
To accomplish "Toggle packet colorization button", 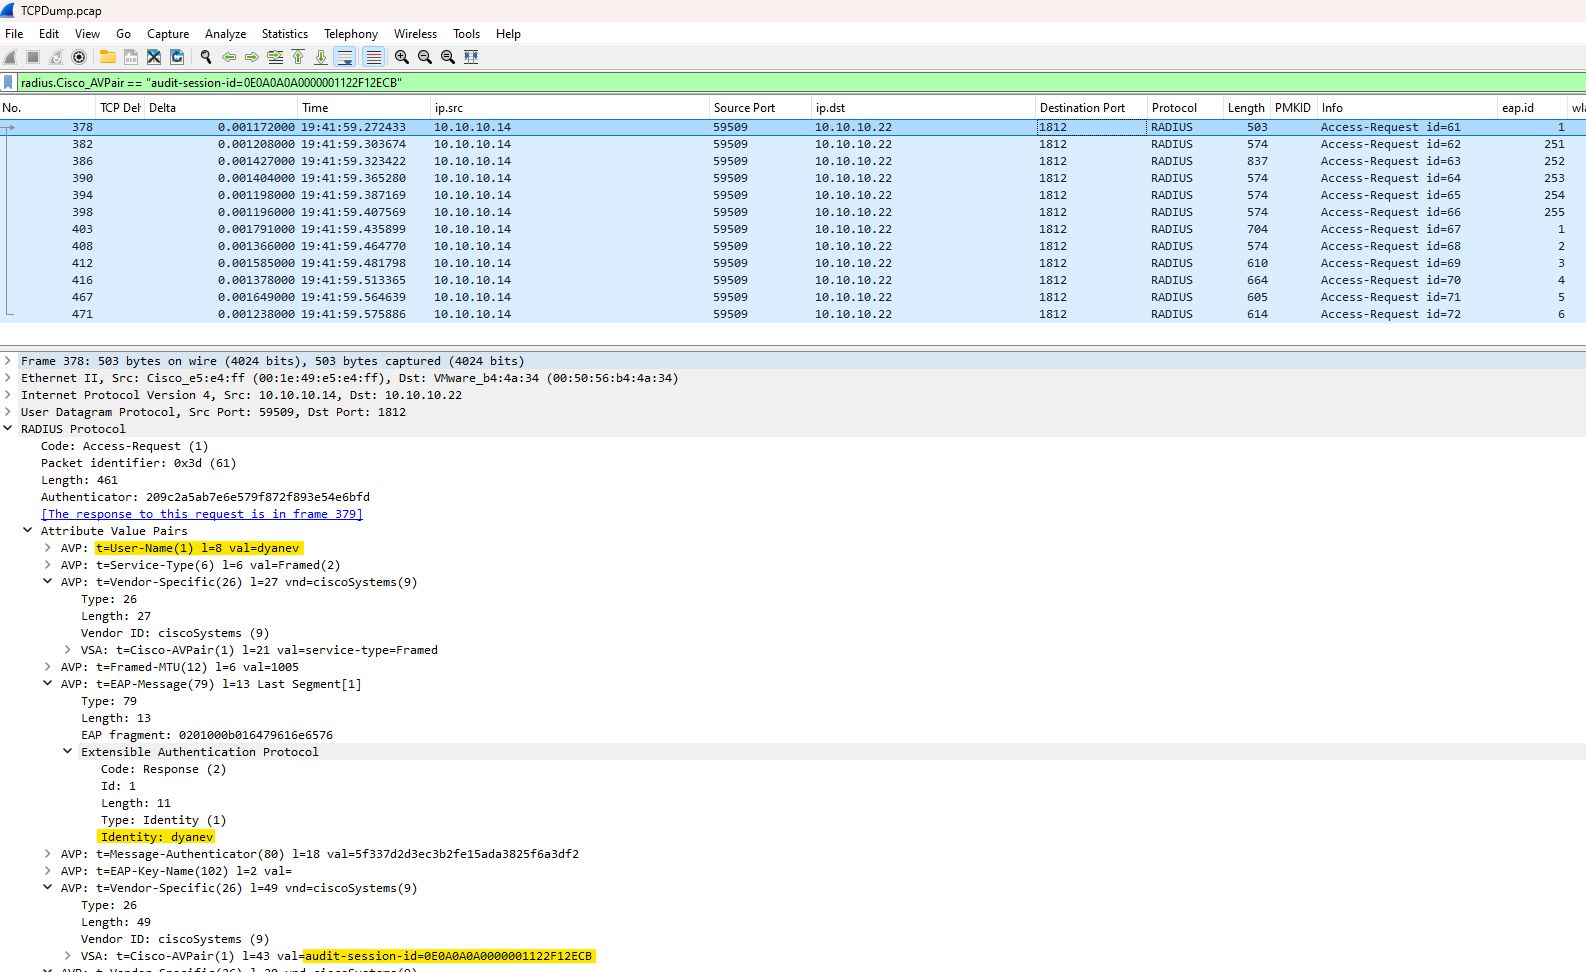I will 373,57.
